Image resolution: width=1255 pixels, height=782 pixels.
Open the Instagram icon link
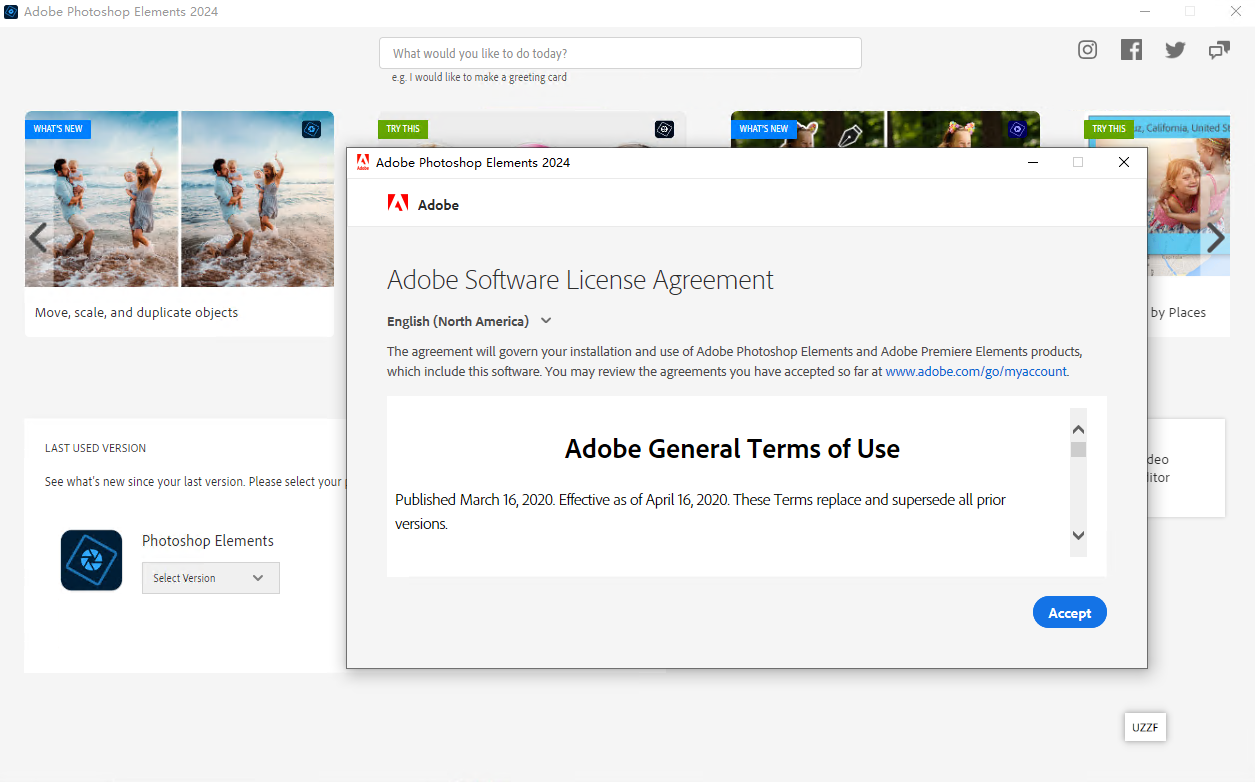pyautogui.click(x=1087, y=50)
